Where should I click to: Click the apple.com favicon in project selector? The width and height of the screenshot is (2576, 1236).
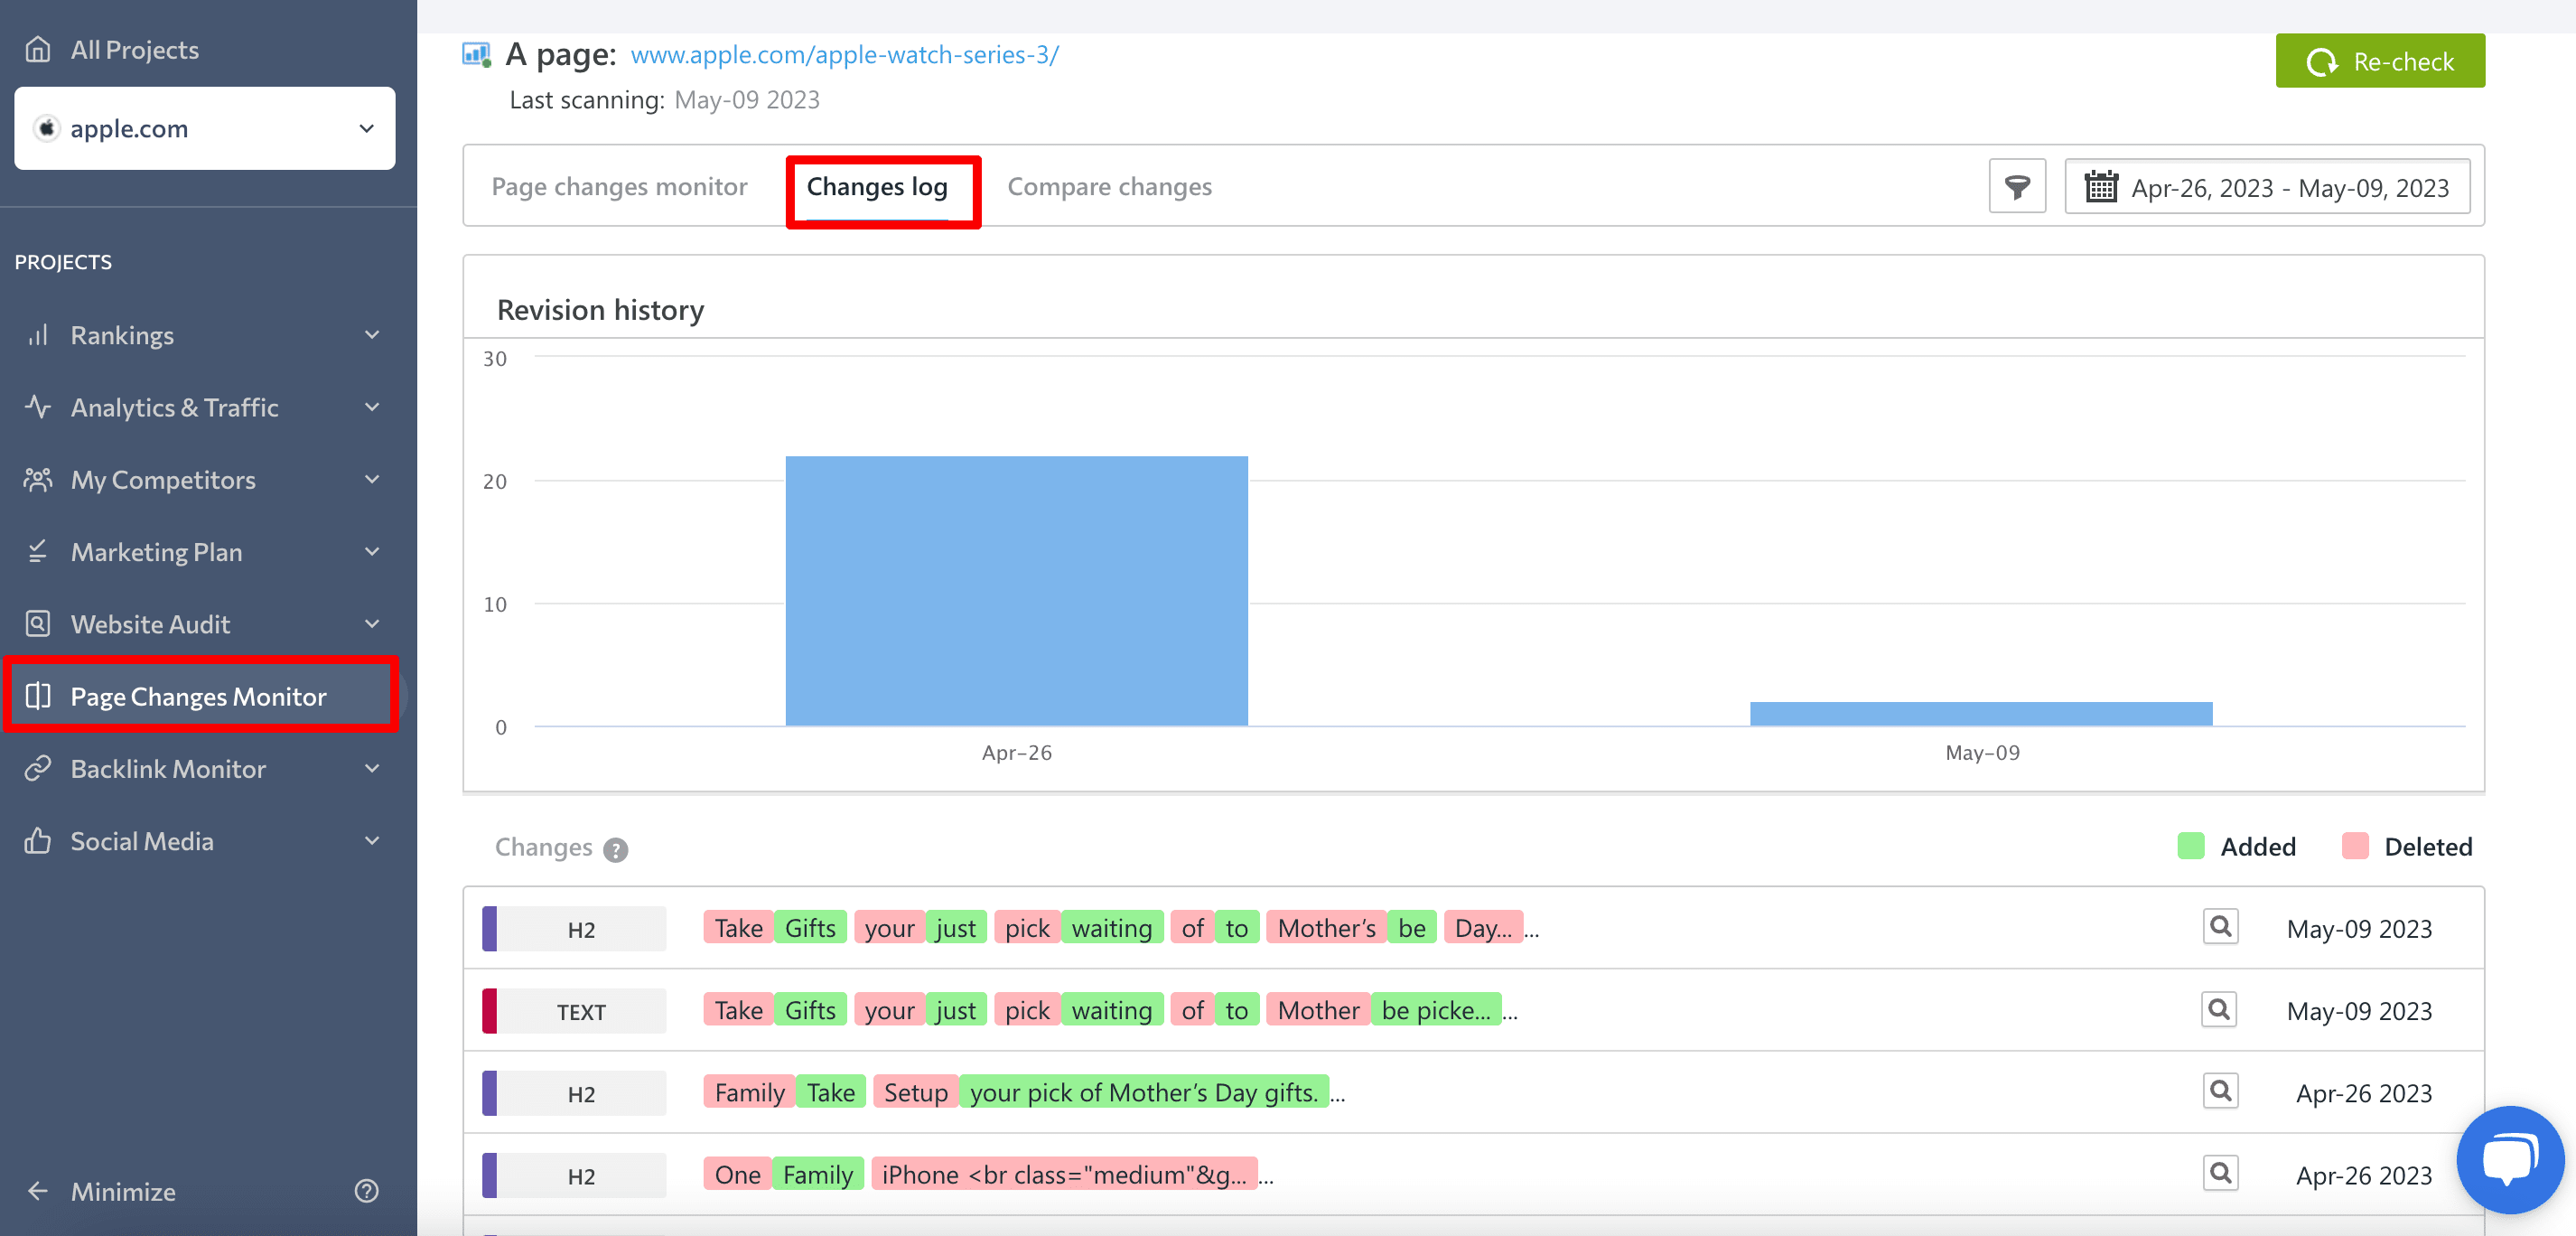coord(46,128)
